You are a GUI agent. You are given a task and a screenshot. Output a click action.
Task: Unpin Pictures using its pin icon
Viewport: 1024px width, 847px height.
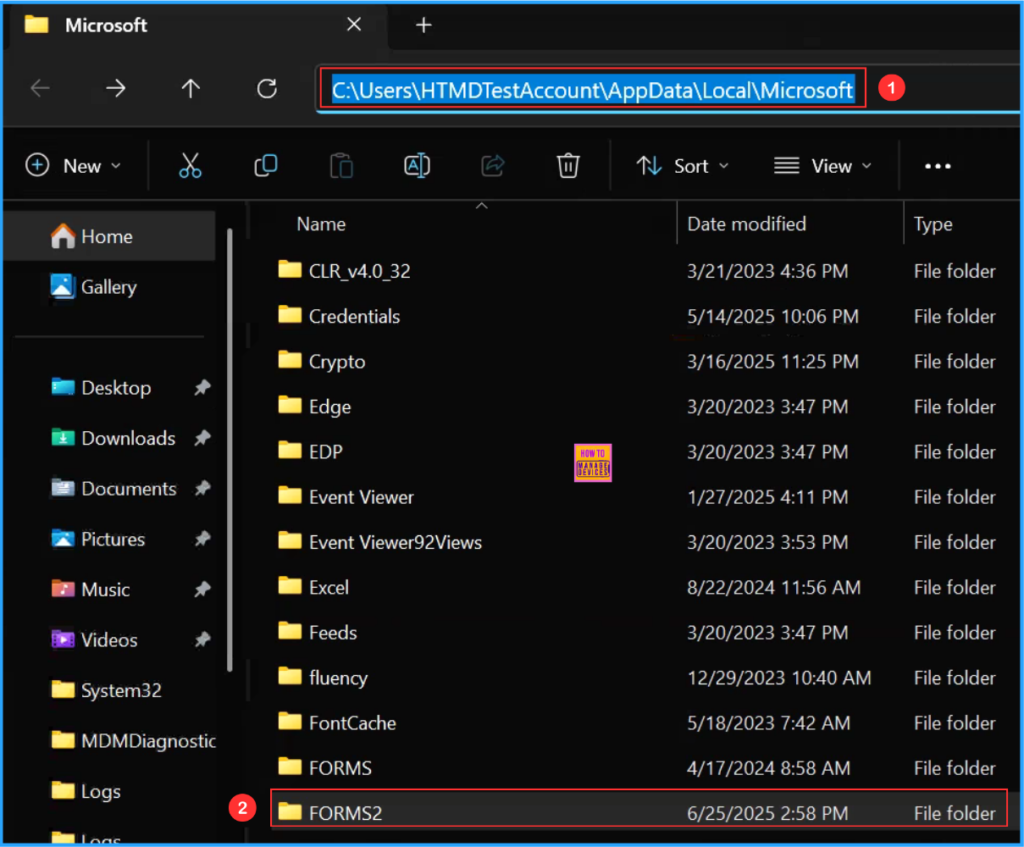click(x=202, y=539)
